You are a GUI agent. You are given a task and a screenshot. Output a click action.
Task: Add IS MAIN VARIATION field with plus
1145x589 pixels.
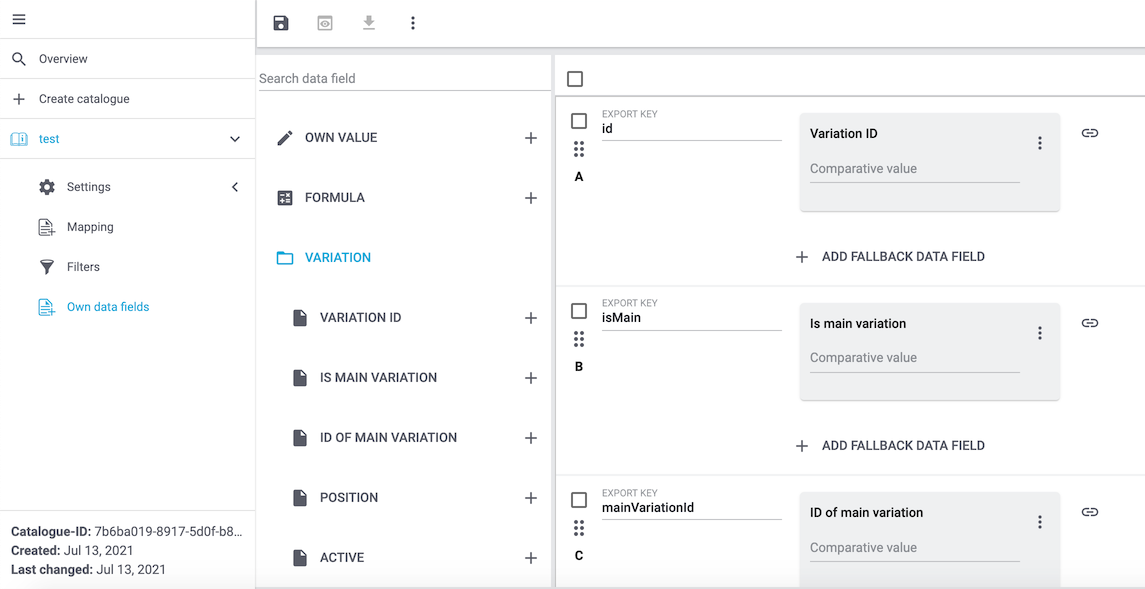[x=531, y=377]
